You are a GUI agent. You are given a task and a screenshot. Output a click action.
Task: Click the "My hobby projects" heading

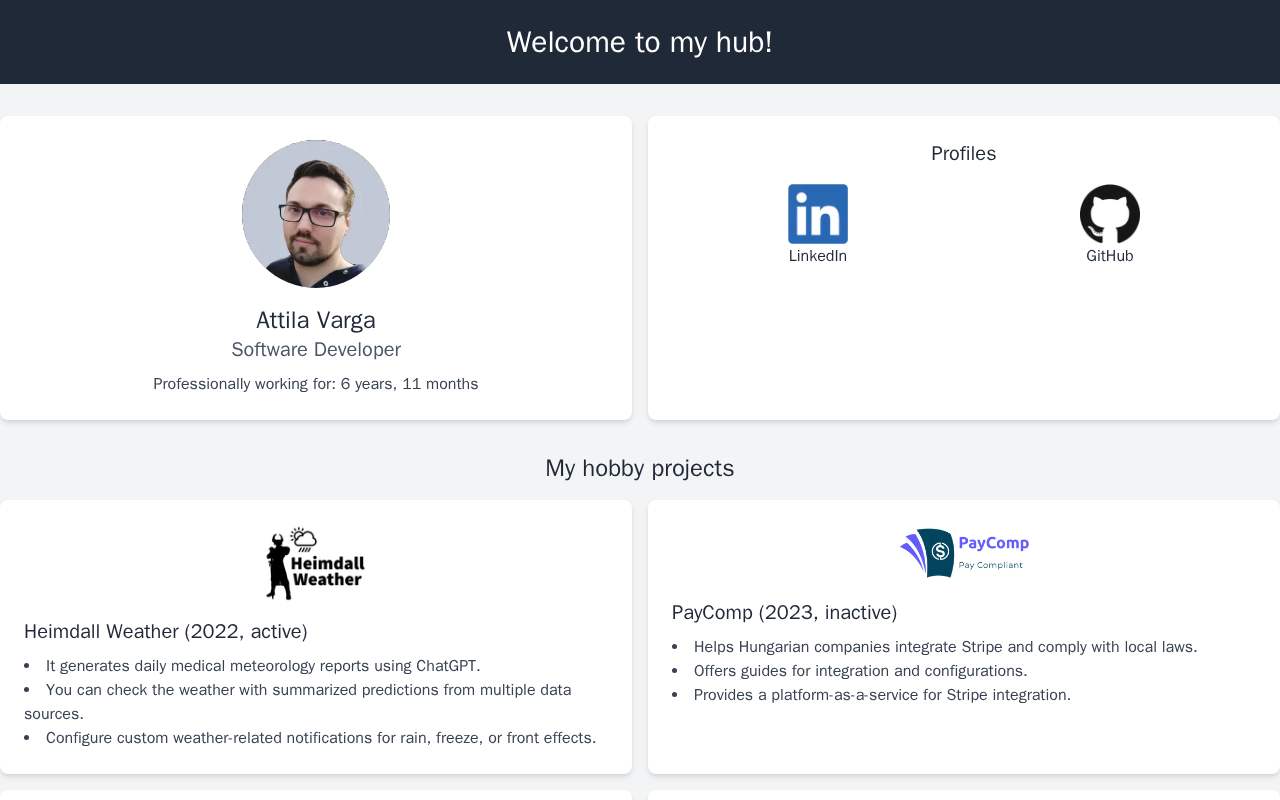pyautogui.click(x=639, y=468)
